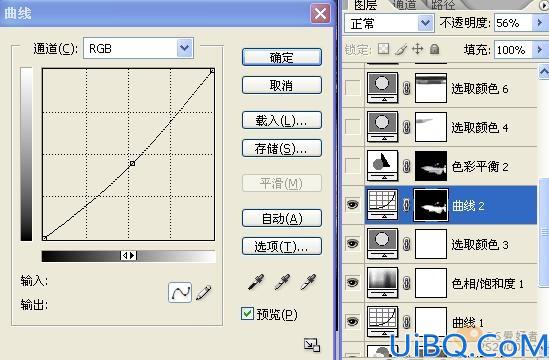Image resolution: width=549 pixels, height=360 pixels.
Task: Select the 色相/饱和度 1 layer mask thumbnail
Action: point(431,283)
